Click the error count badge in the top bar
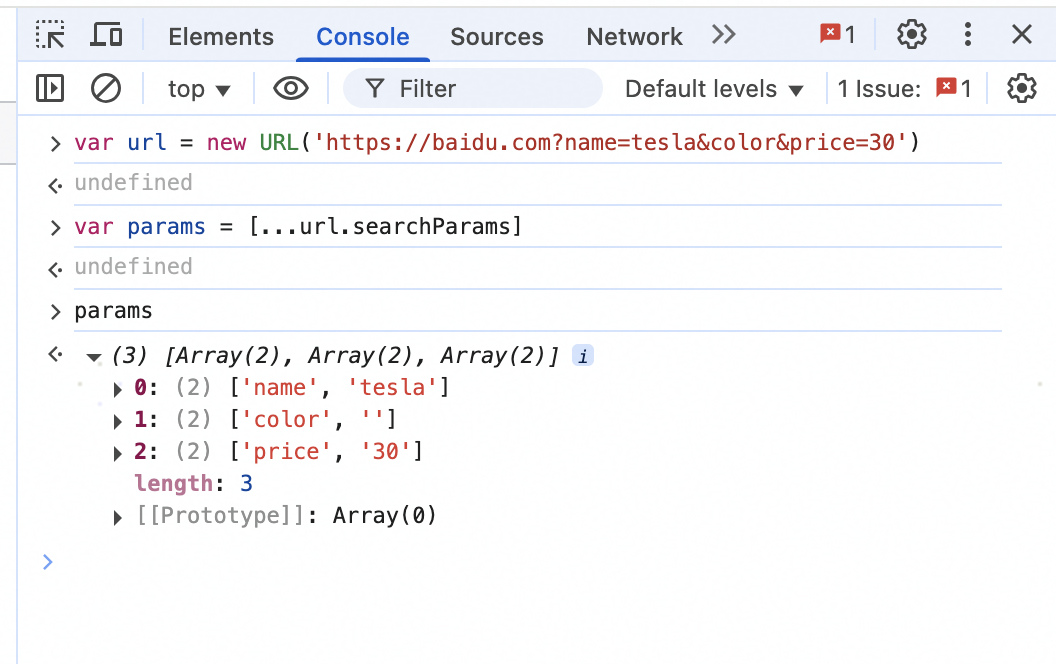This screenshot has height=664, width=1056. [x=837, y=34]
